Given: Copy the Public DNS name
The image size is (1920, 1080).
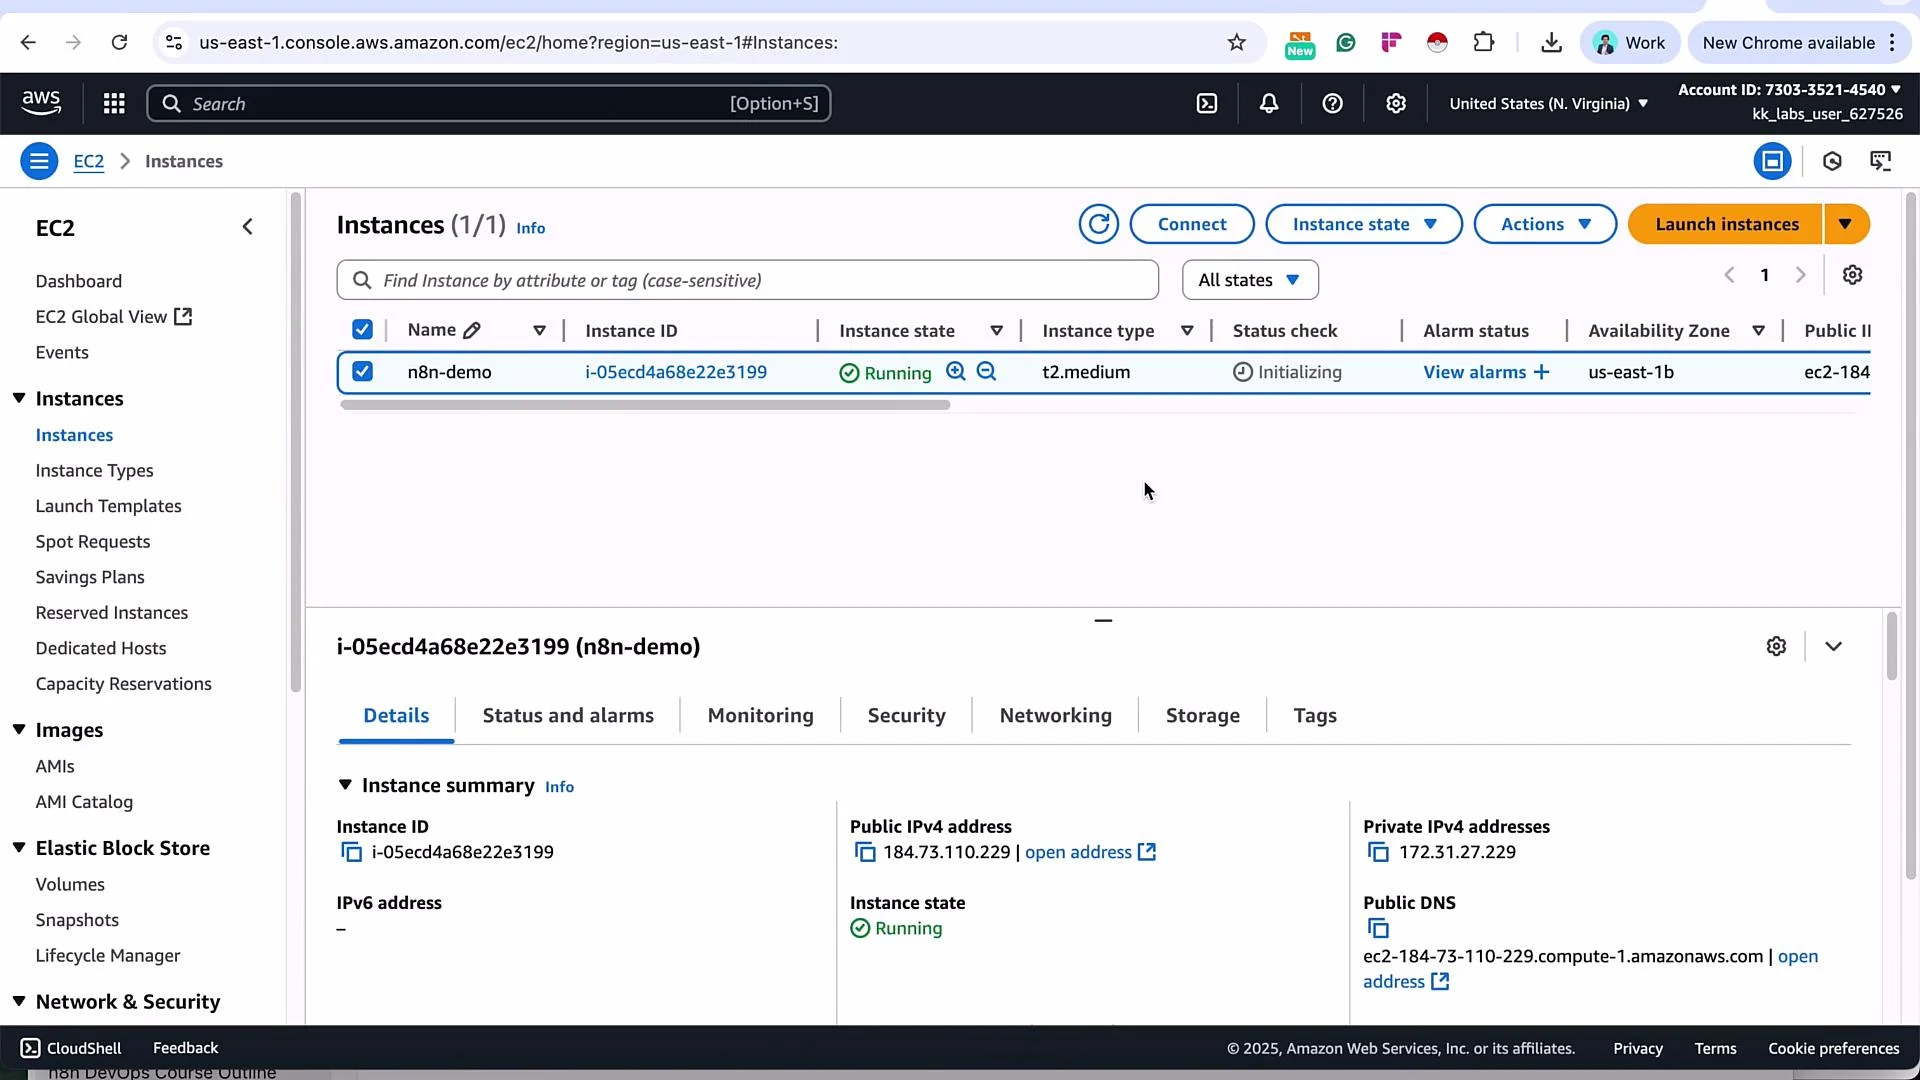Looking at the screenshot, I should 1378,929.
